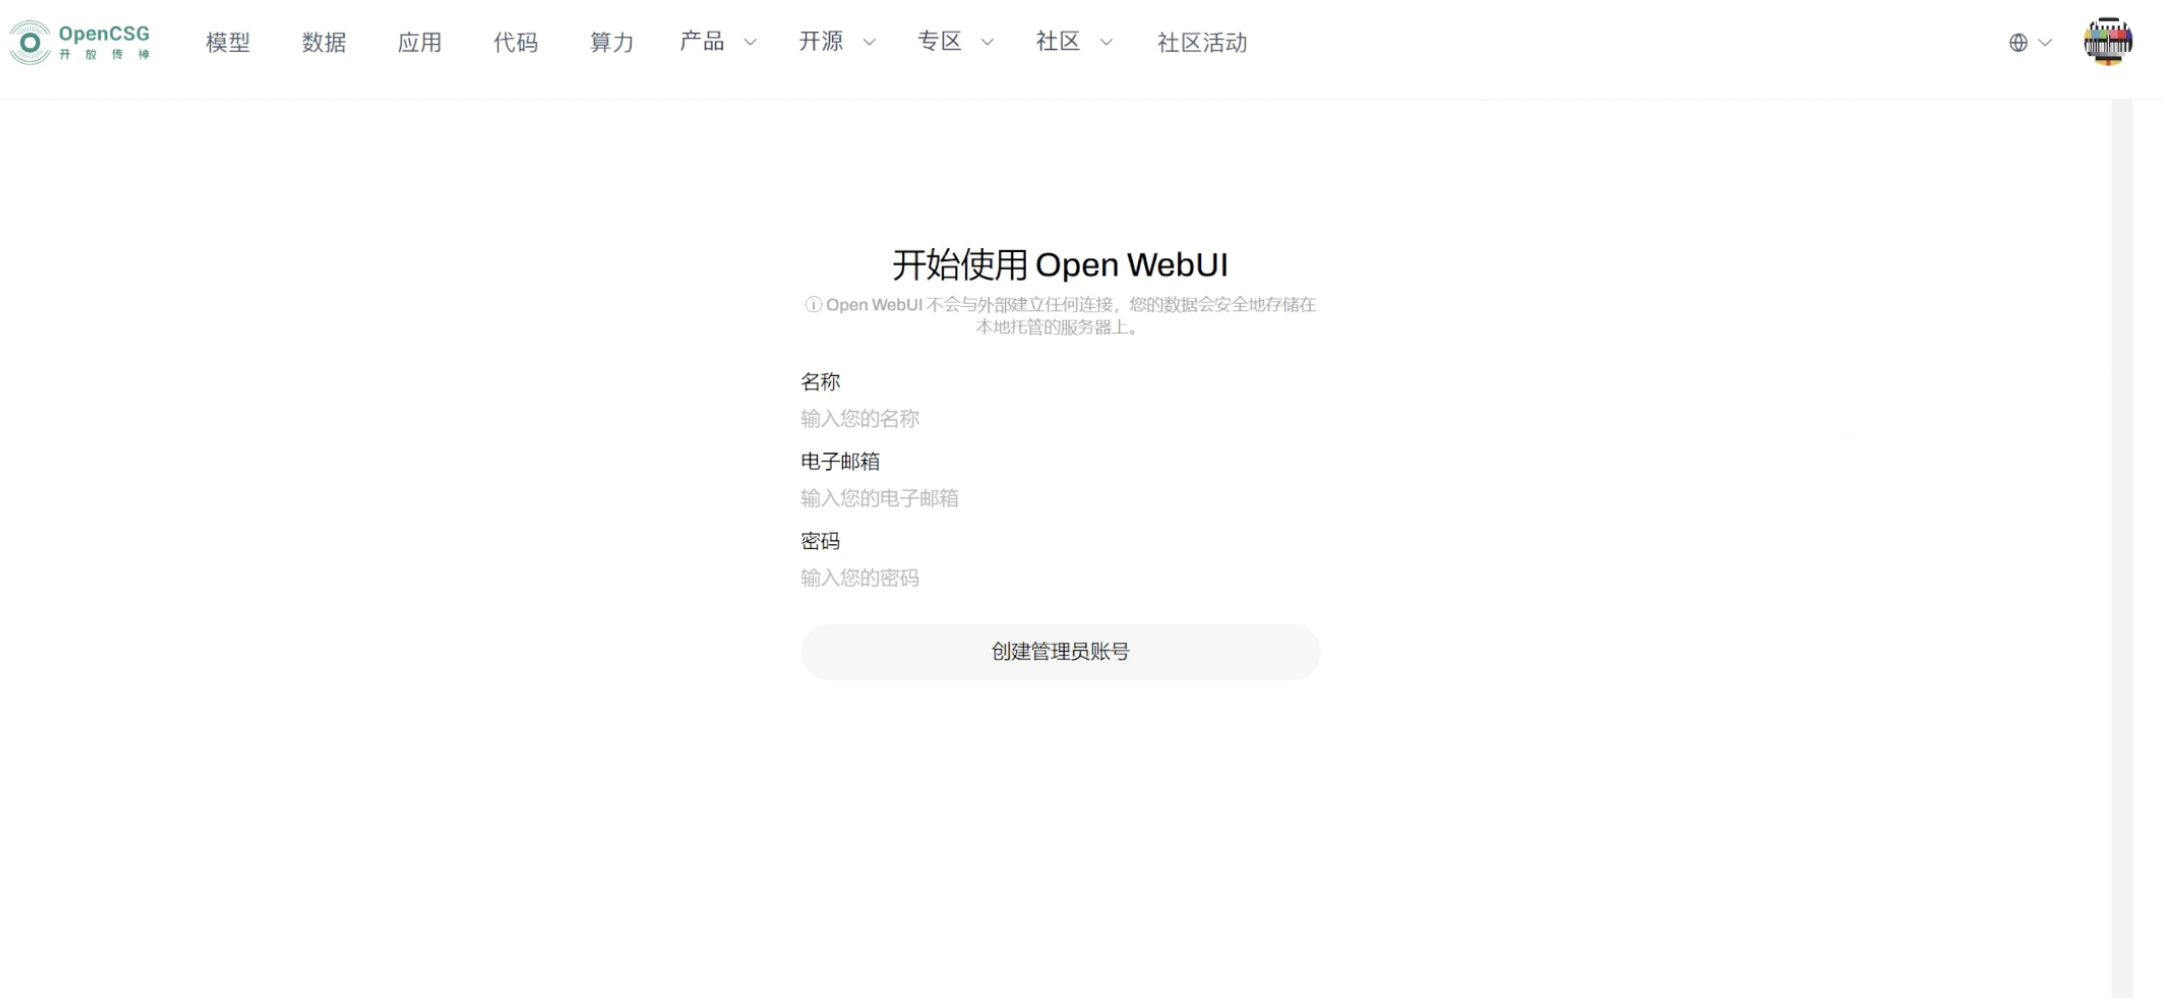Focus the 电子邮箱 input field

pyautogui.click(x=1060, y=498)
